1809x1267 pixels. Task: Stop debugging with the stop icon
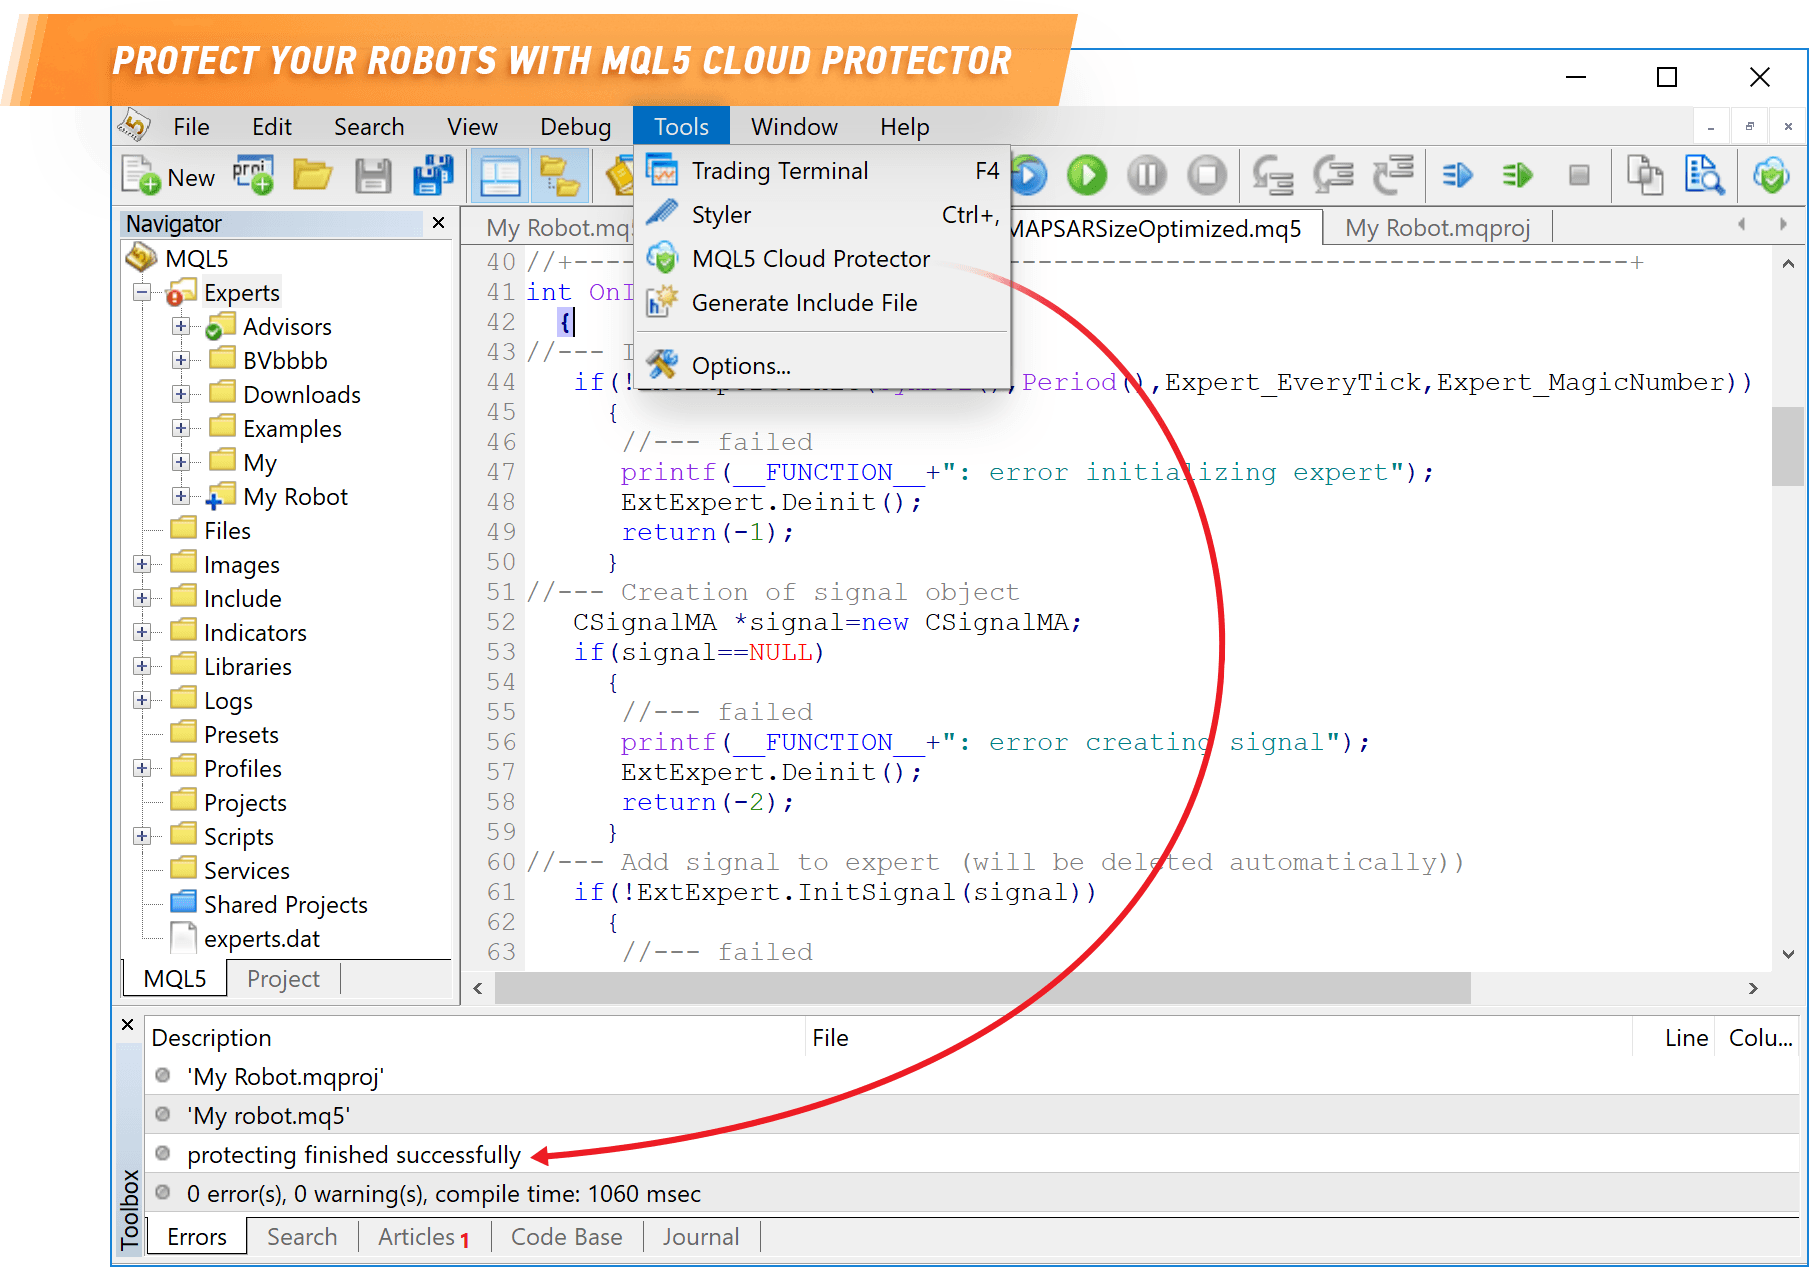1207,175
